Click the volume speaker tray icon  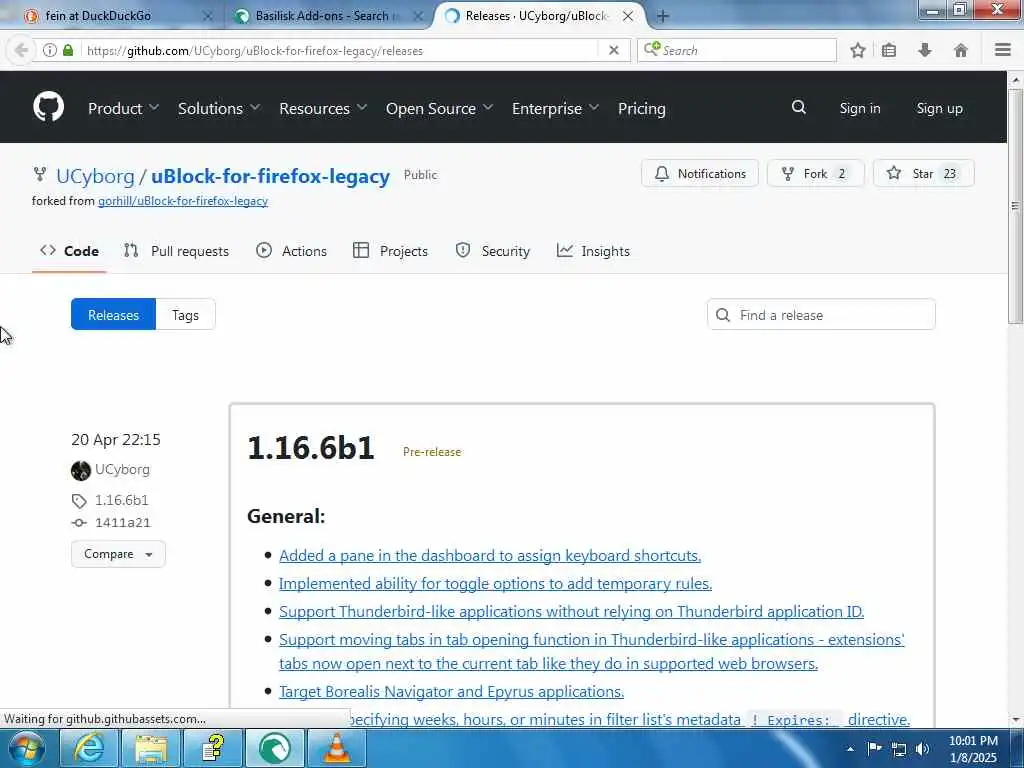click(922, 749)
